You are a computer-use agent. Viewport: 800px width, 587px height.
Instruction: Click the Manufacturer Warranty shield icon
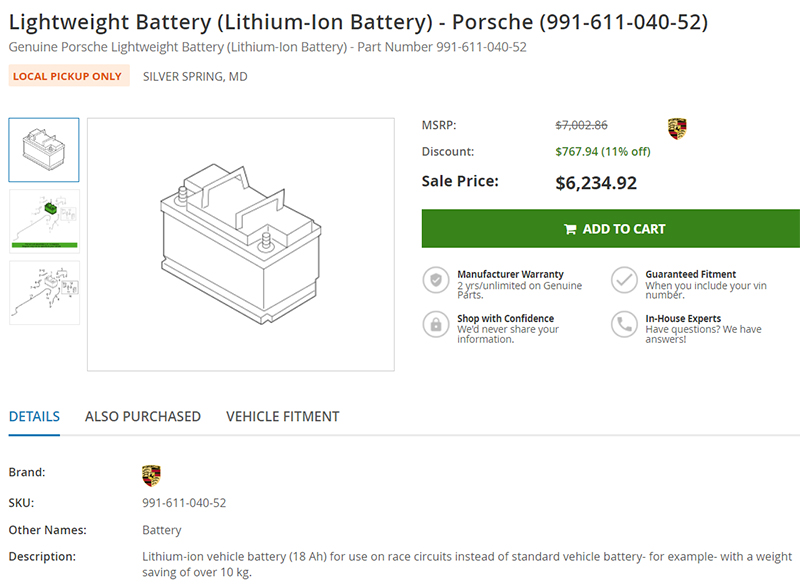pos(435,280)
